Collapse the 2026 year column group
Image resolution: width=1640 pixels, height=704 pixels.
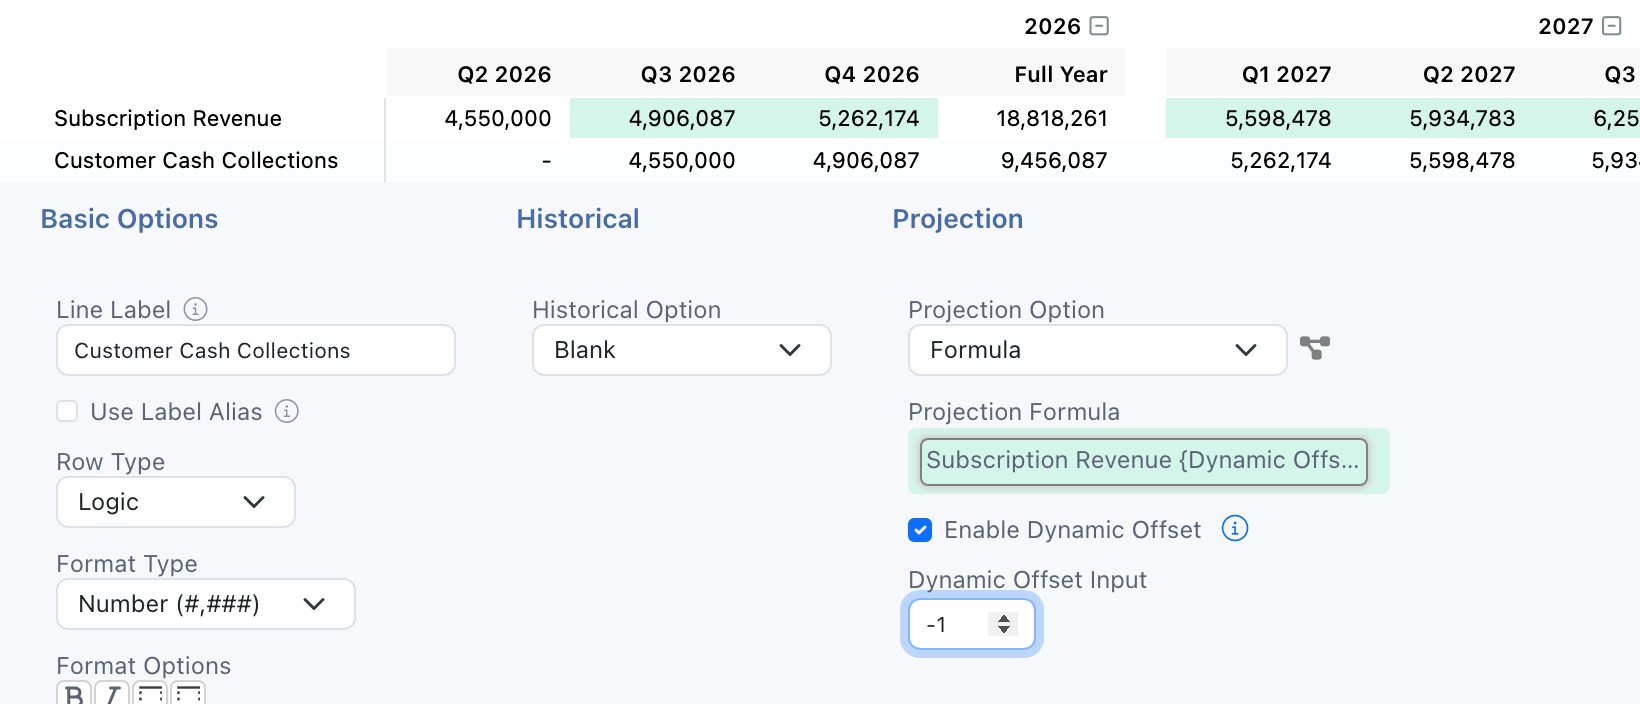point(1099,26)
